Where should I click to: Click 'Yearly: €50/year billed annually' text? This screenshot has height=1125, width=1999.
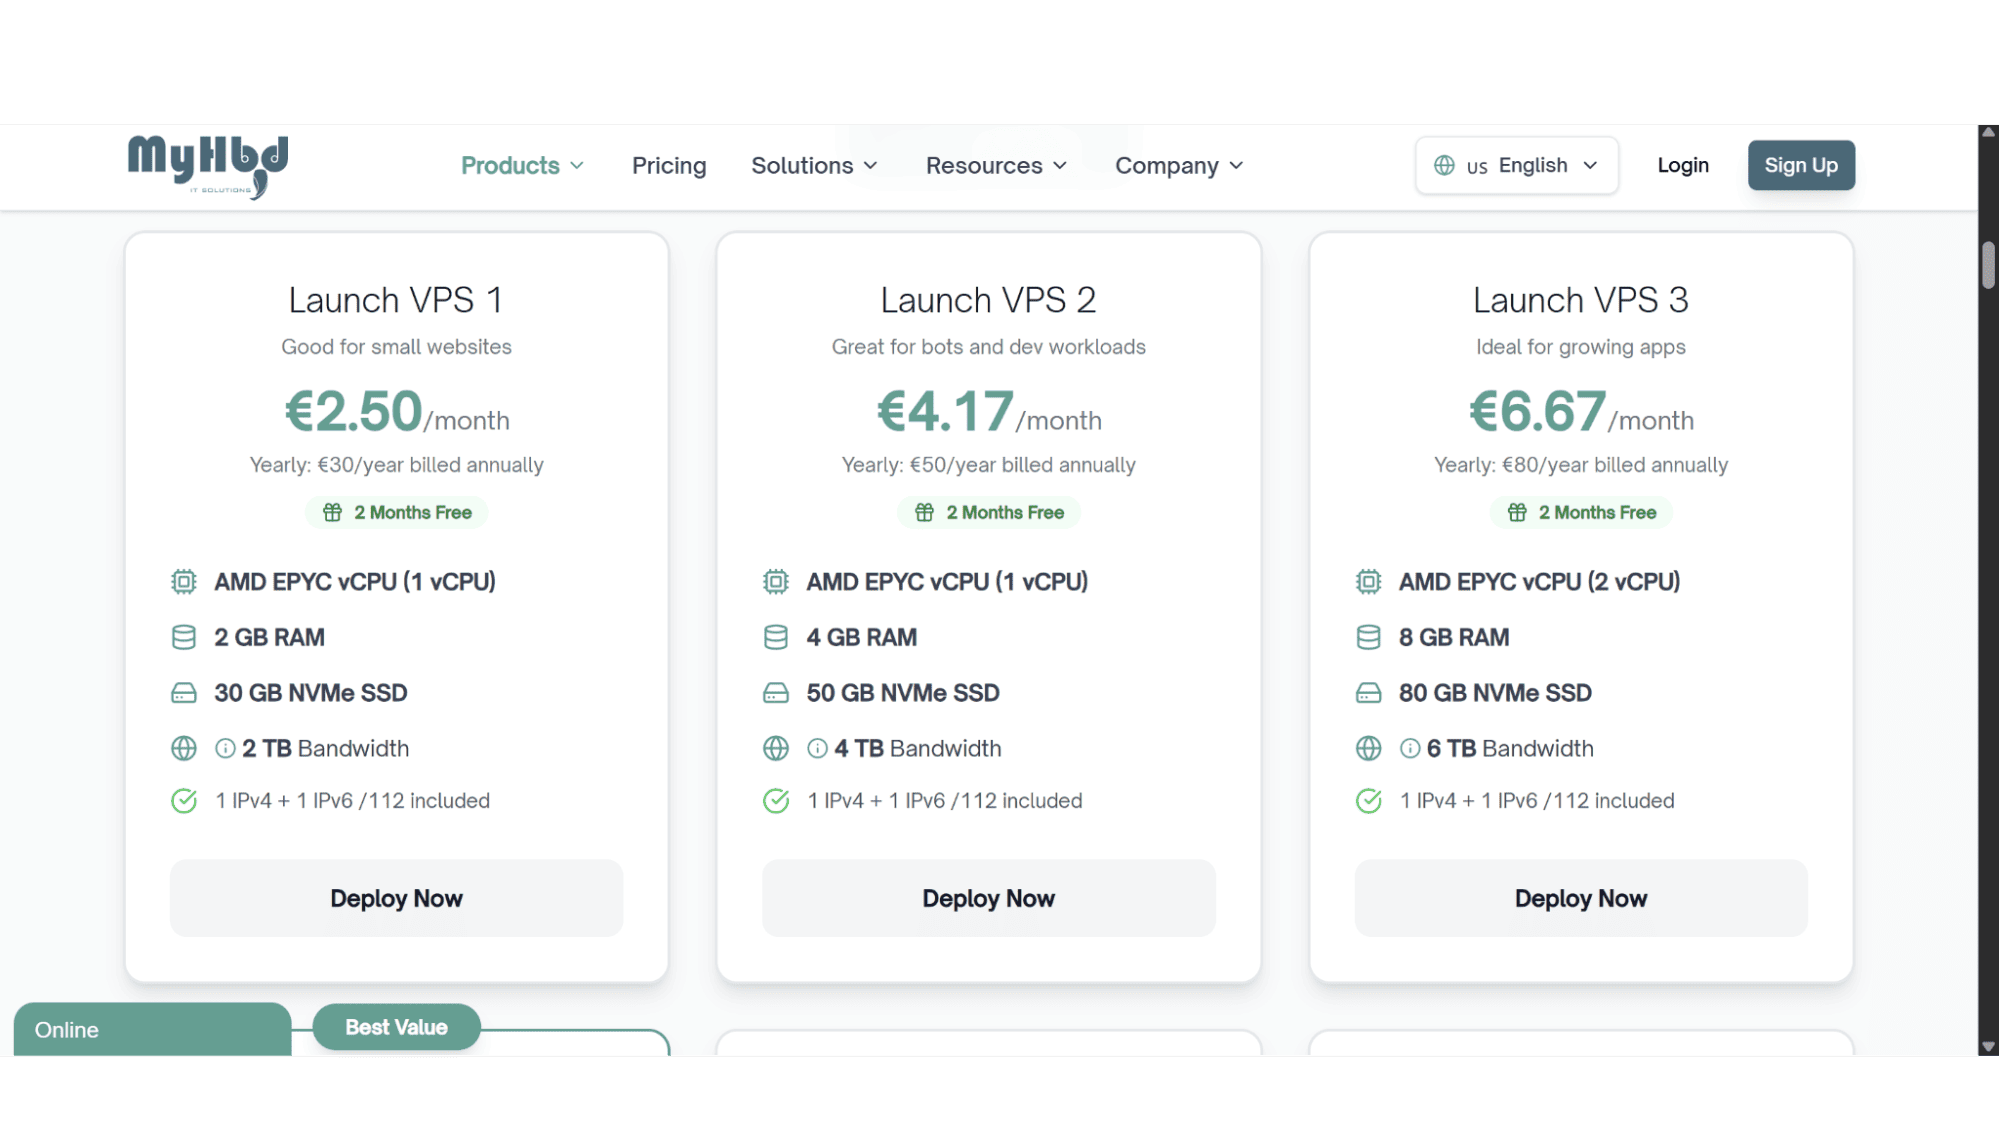[989, 465]
